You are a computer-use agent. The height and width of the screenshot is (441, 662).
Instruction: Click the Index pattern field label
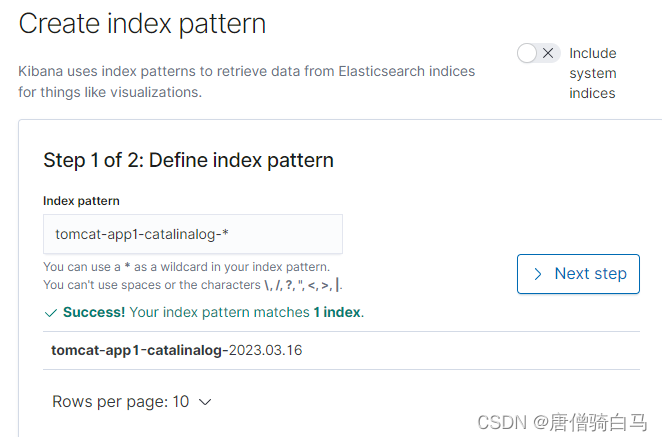[81, 201]
